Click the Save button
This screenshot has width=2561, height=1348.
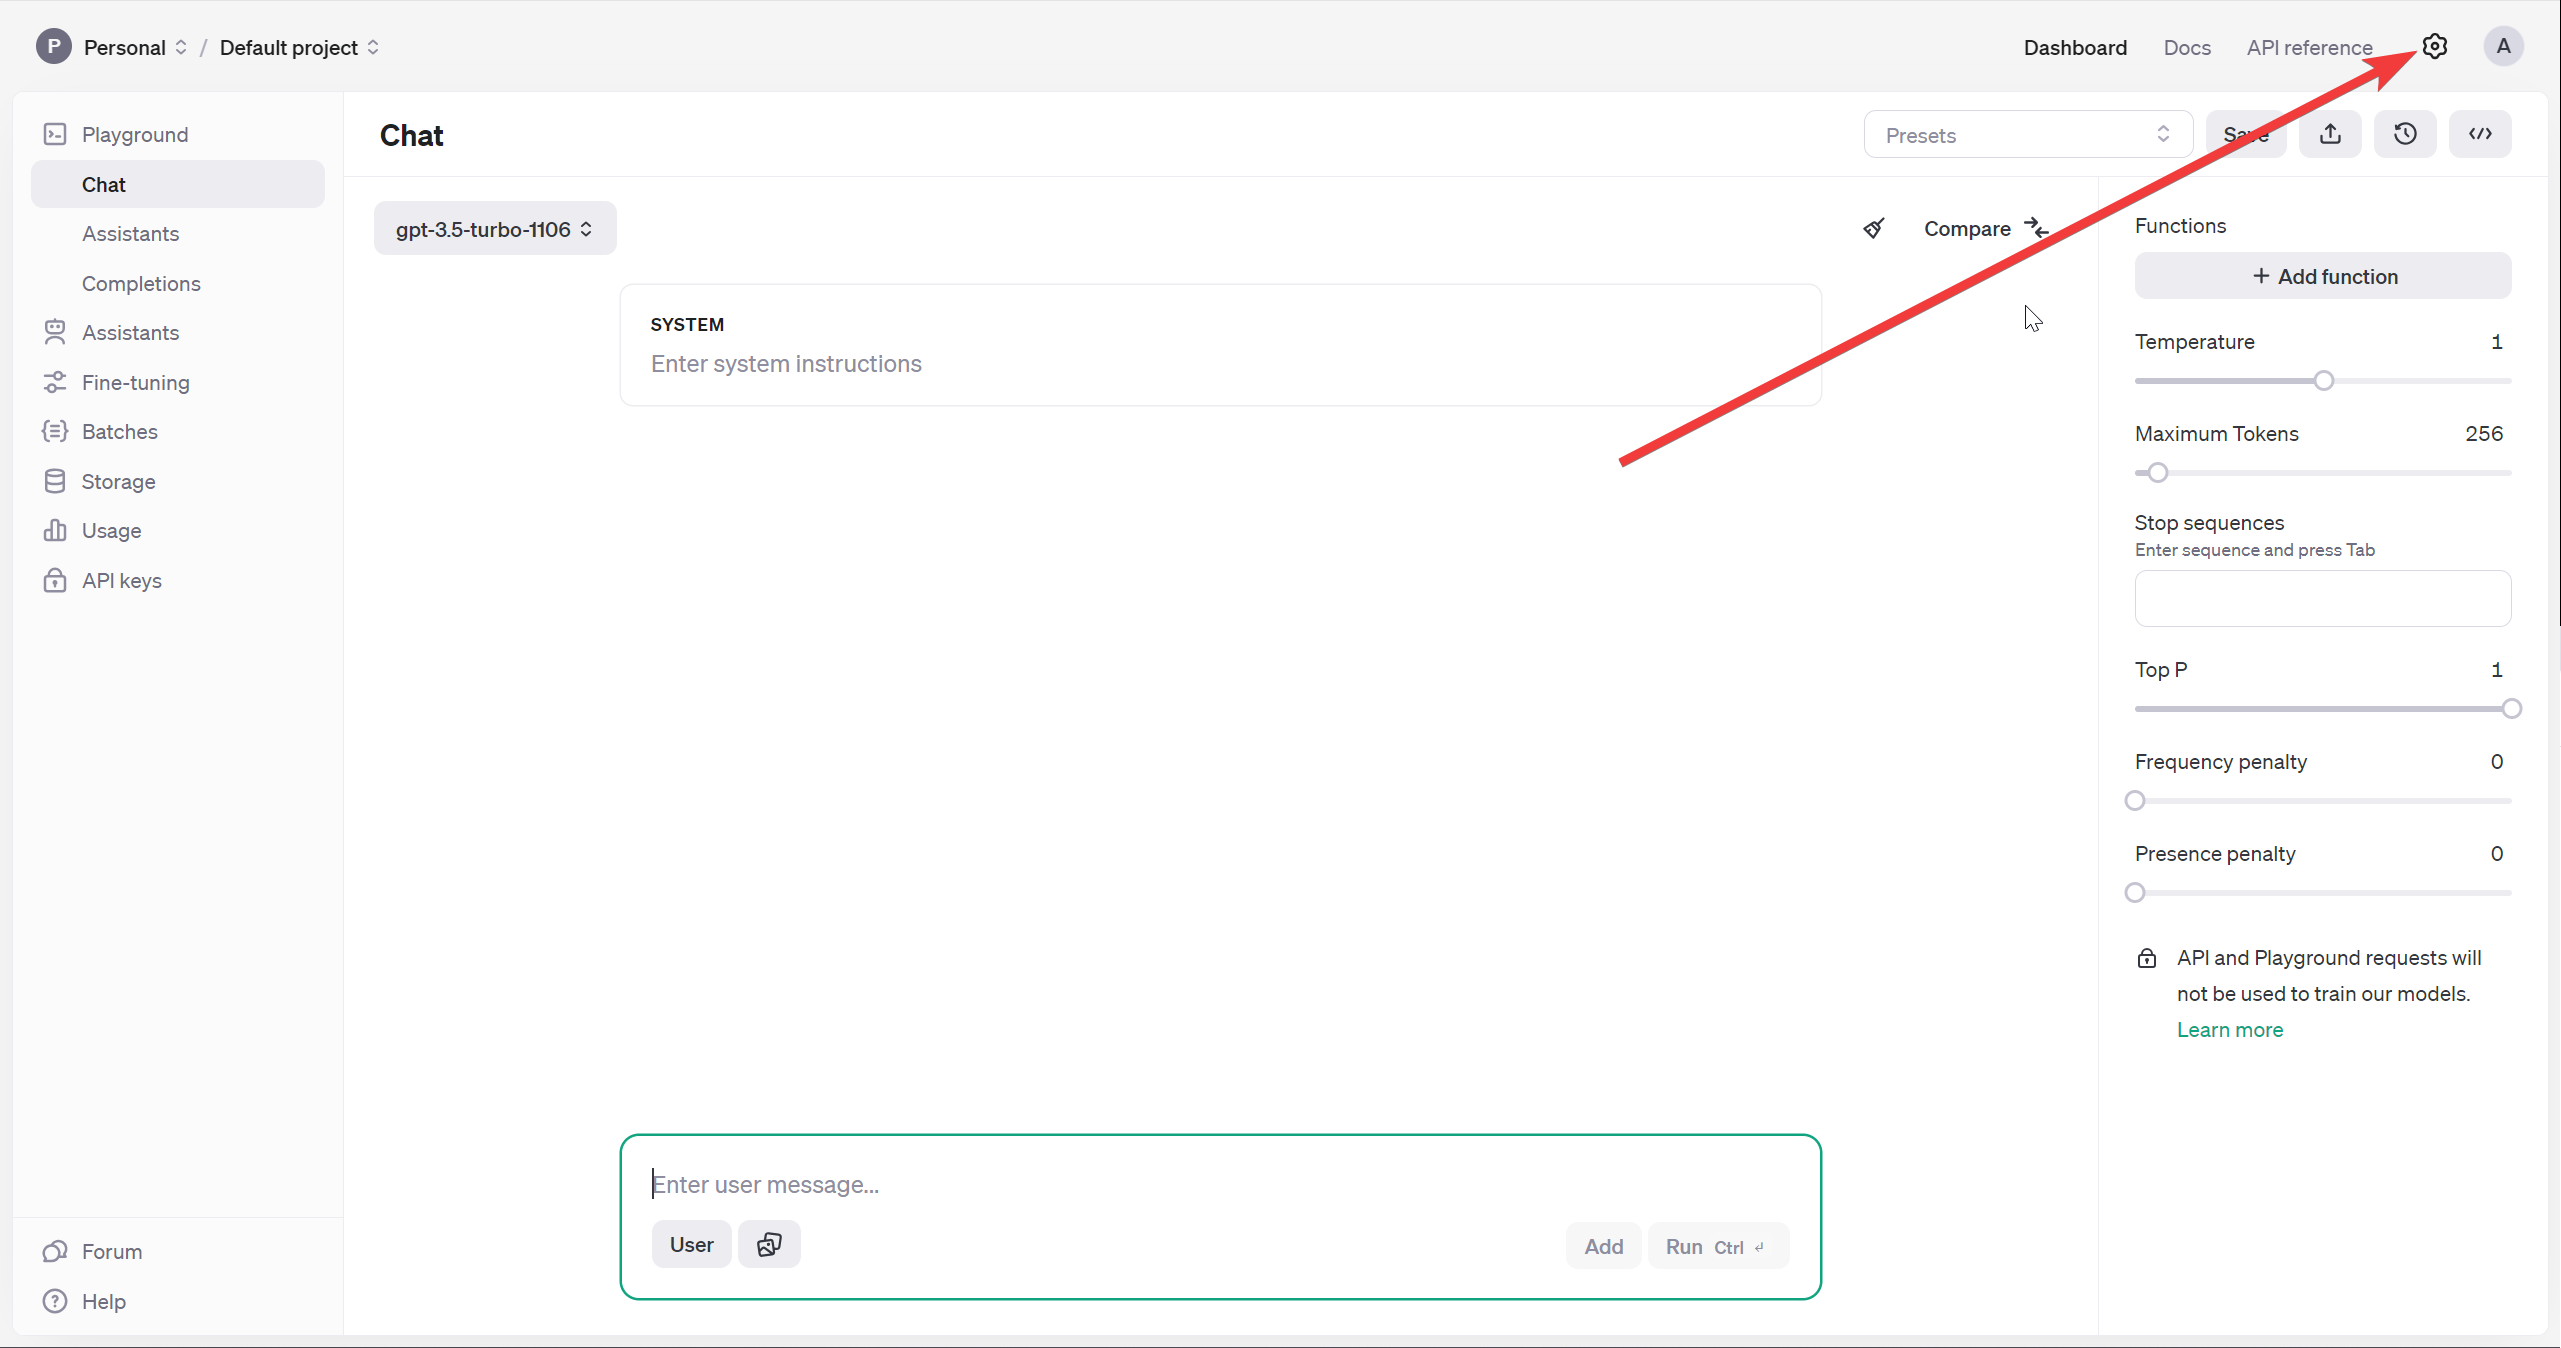2245,134
